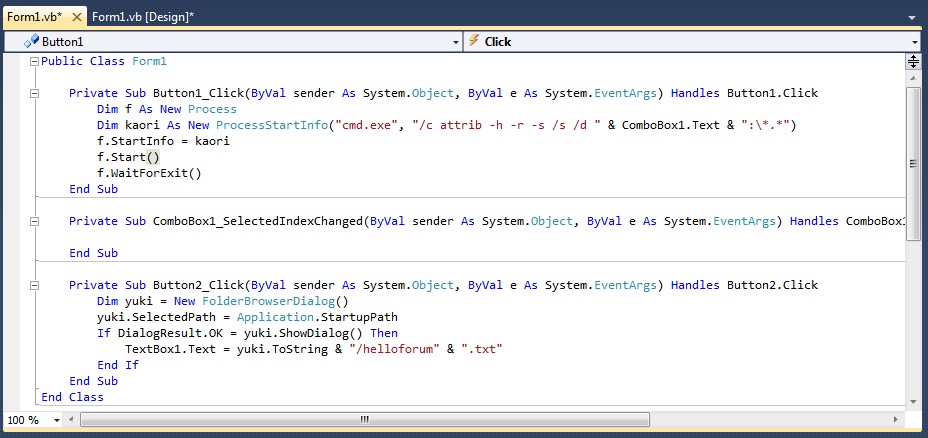The height and width of the screenshot is (438, 928).
Task: Open the active files list dropdown arrow
Action: pos(912,18)
